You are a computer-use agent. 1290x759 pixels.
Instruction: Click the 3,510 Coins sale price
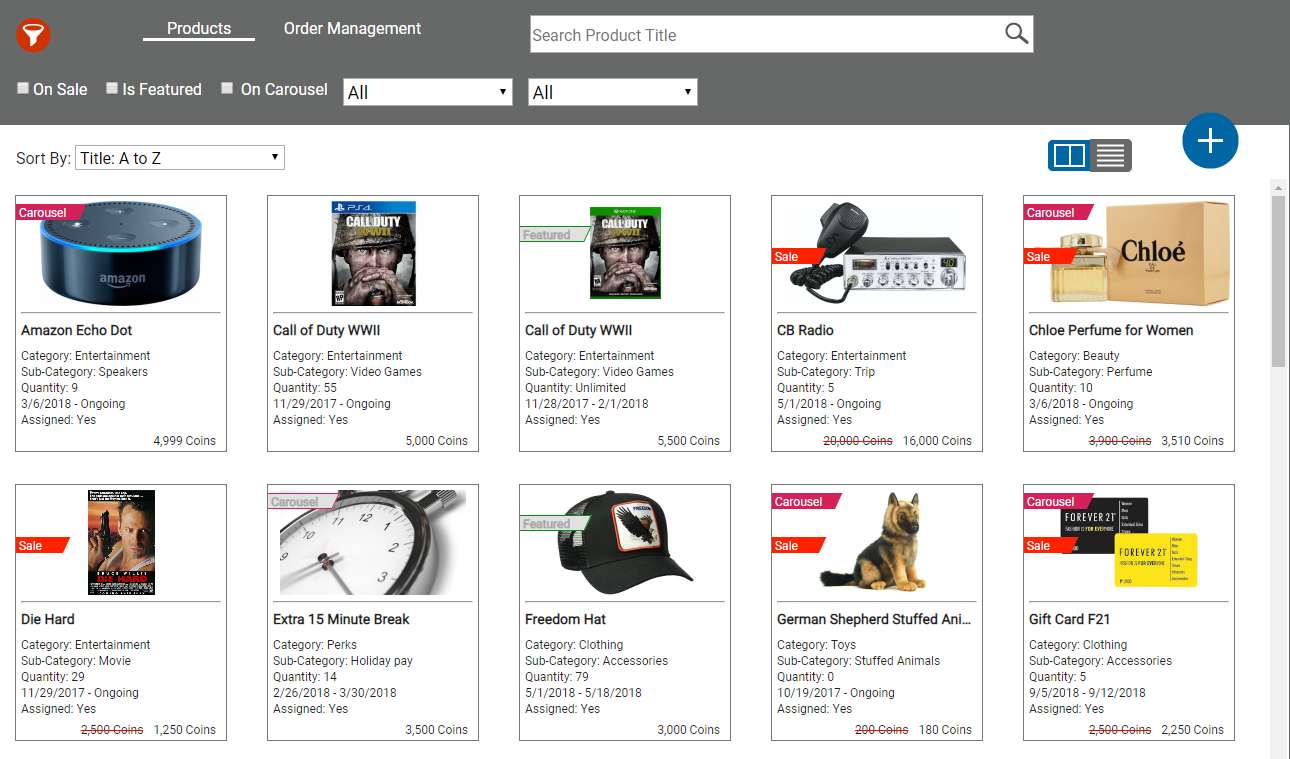pos(1192,441)
